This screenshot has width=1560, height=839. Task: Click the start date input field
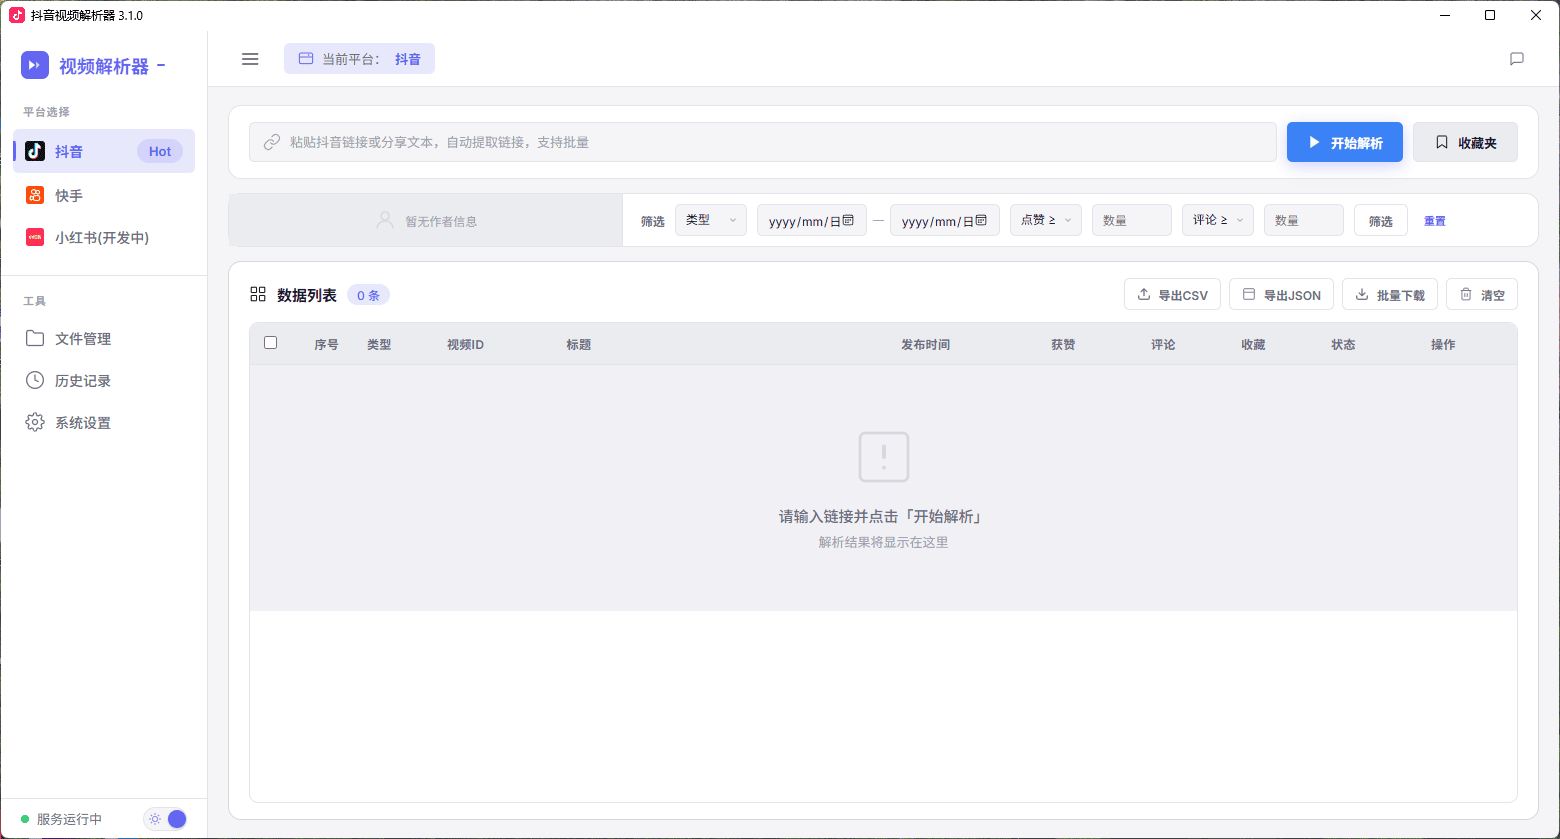coord(812,220)
